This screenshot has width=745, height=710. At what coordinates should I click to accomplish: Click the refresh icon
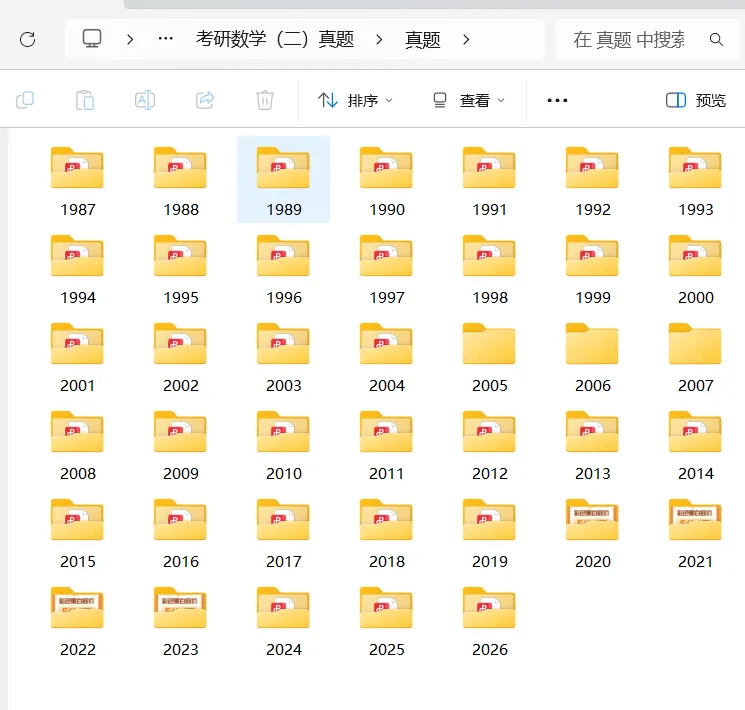[x=28, y=39]
